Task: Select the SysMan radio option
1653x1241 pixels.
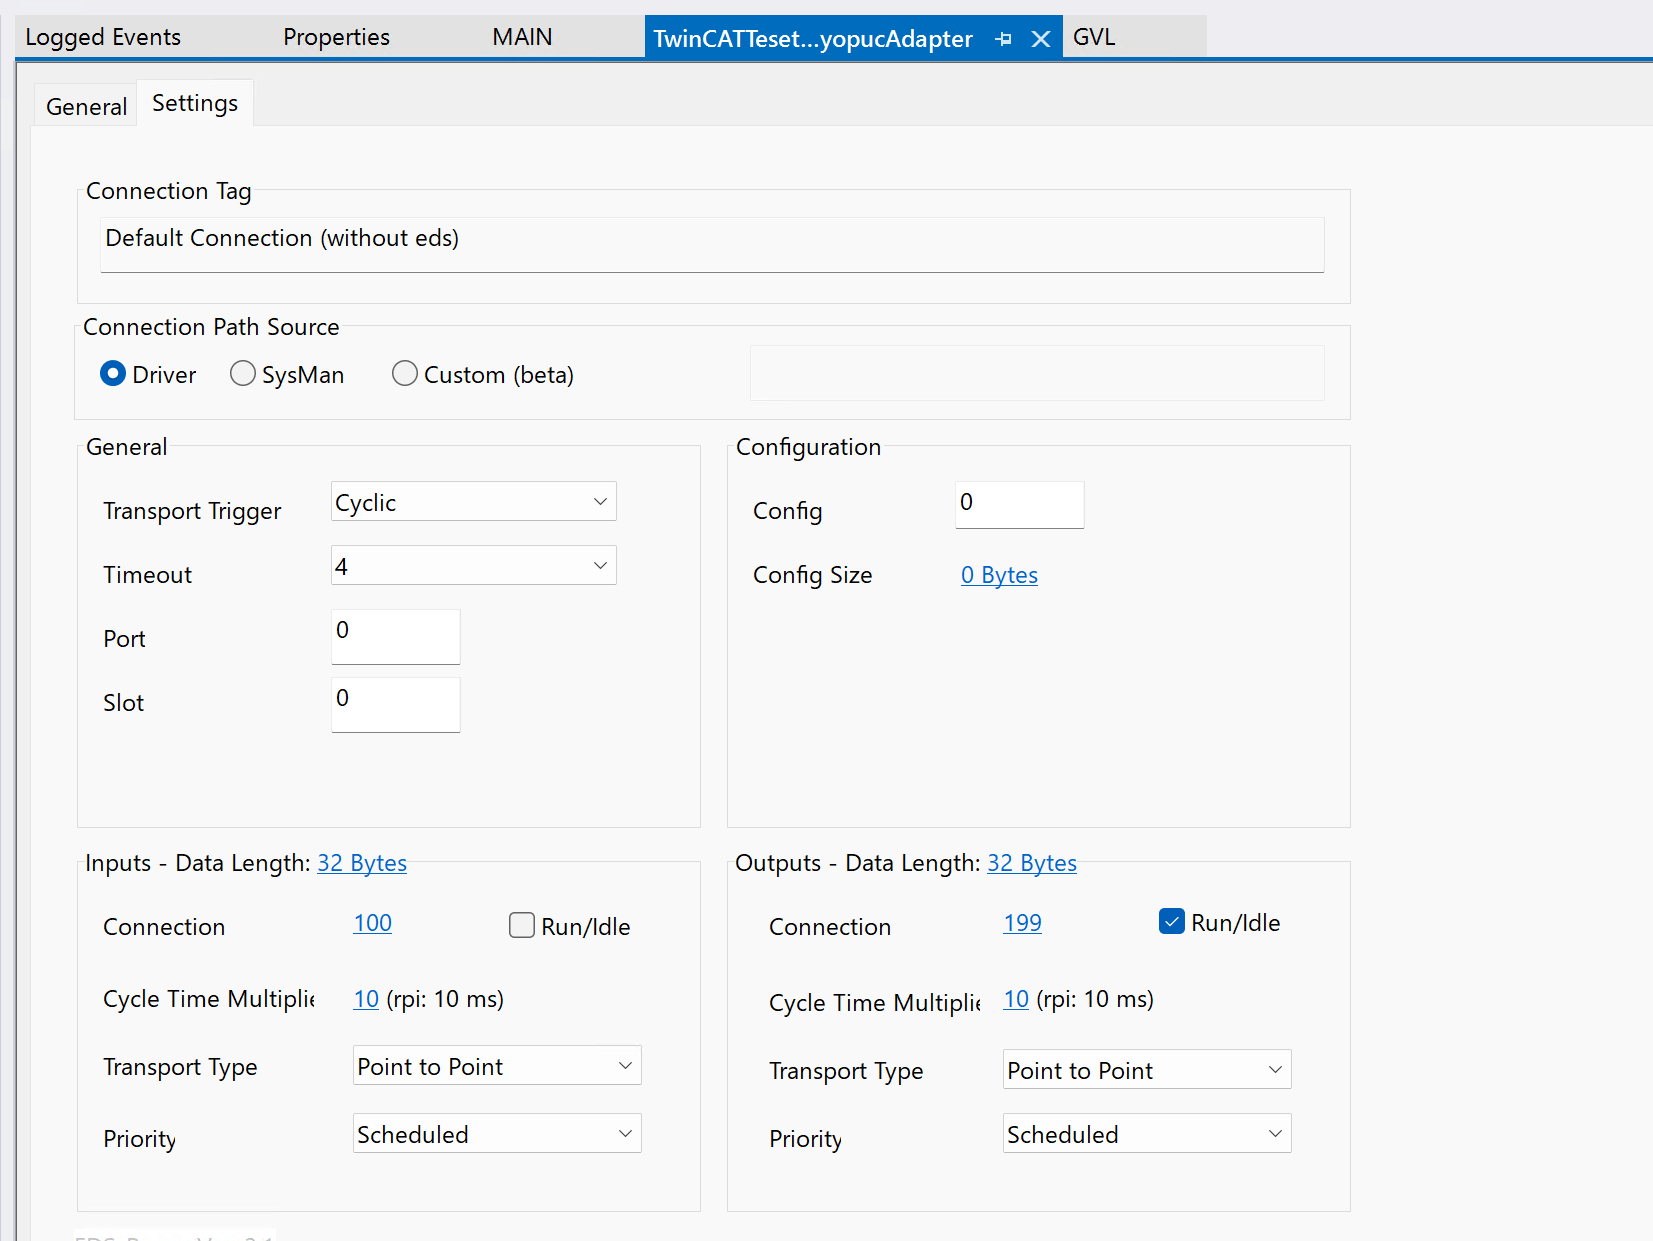Action: [x=243, y=374]
